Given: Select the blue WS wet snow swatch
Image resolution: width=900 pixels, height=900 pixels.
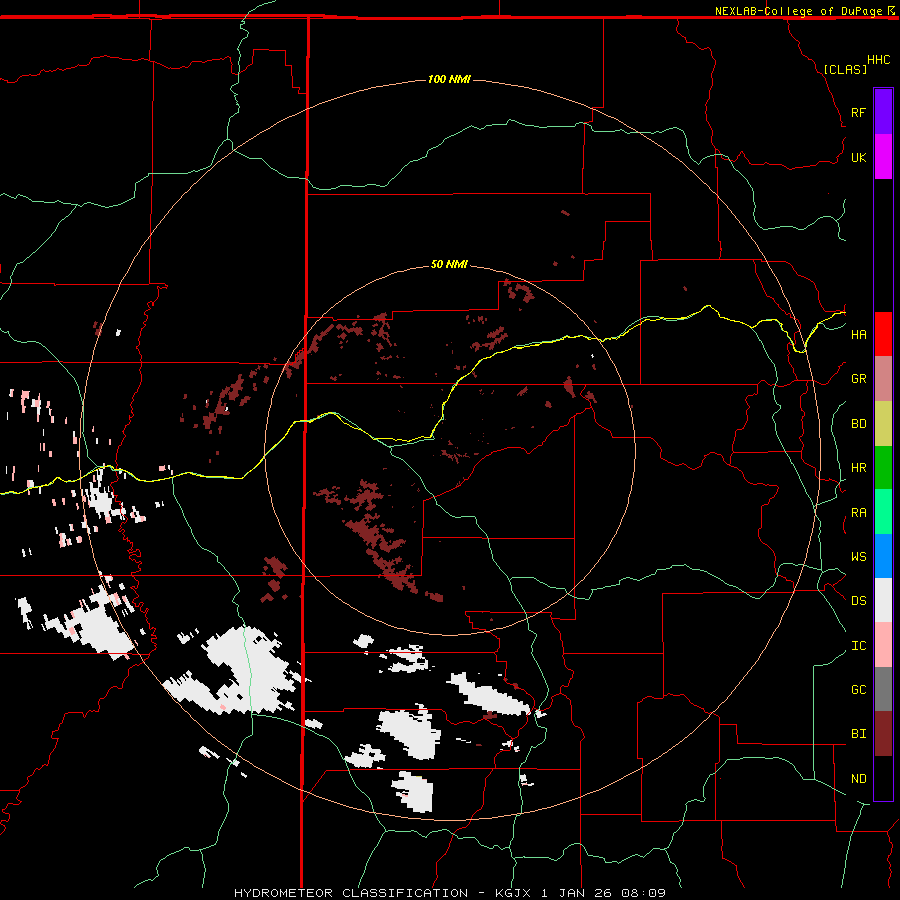Looking at the screenshot, I should 883,556.
